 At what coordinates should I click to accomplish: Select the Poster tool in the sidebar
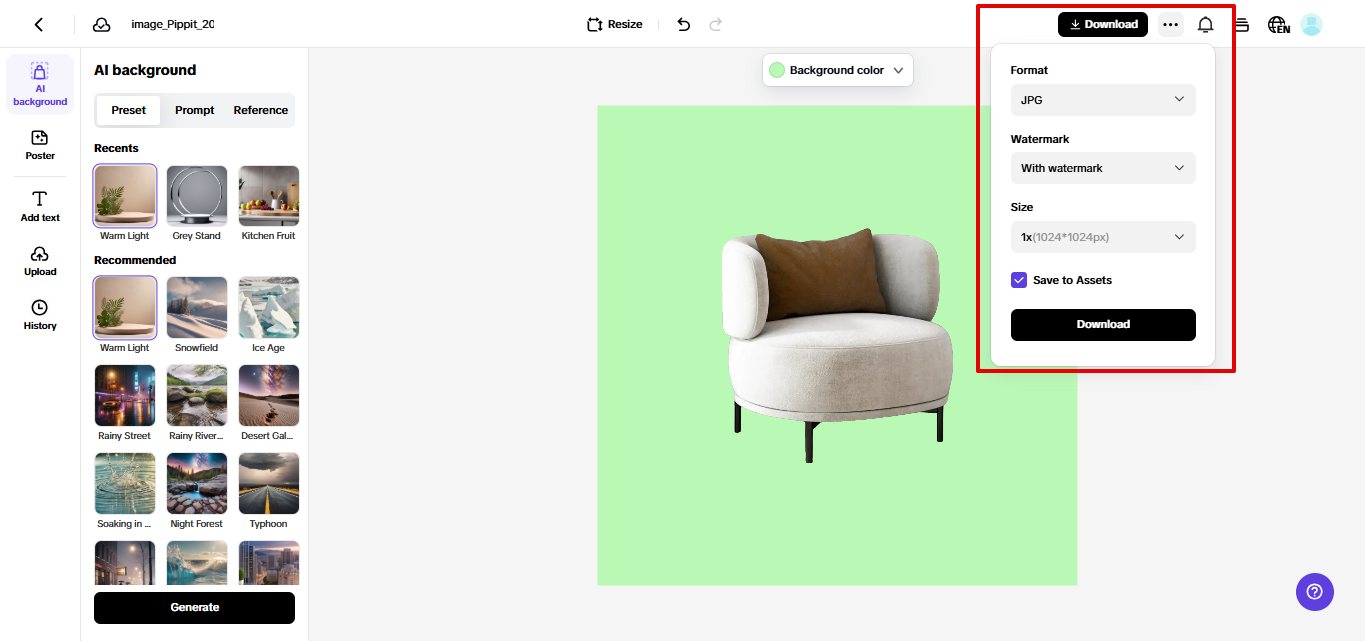(x=39, y=146)
